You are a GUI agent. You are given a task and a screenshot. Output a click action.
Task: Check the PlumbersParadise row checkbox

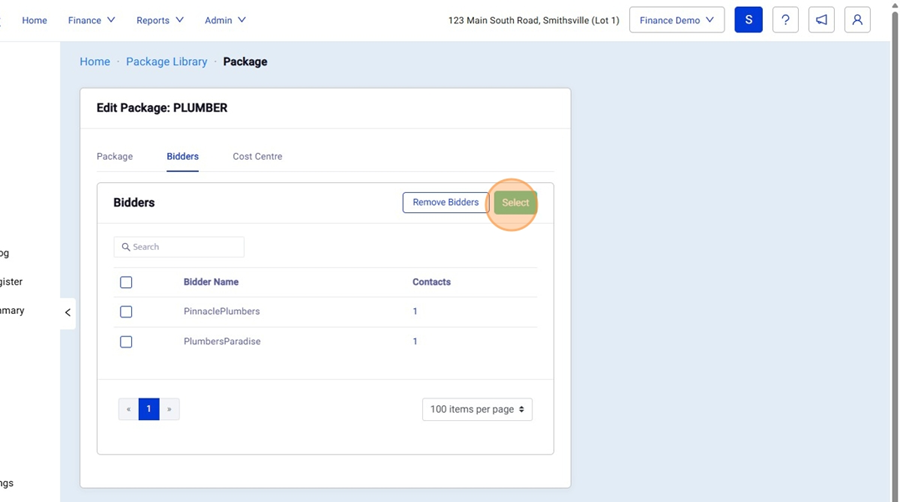[x=126, y=342]
